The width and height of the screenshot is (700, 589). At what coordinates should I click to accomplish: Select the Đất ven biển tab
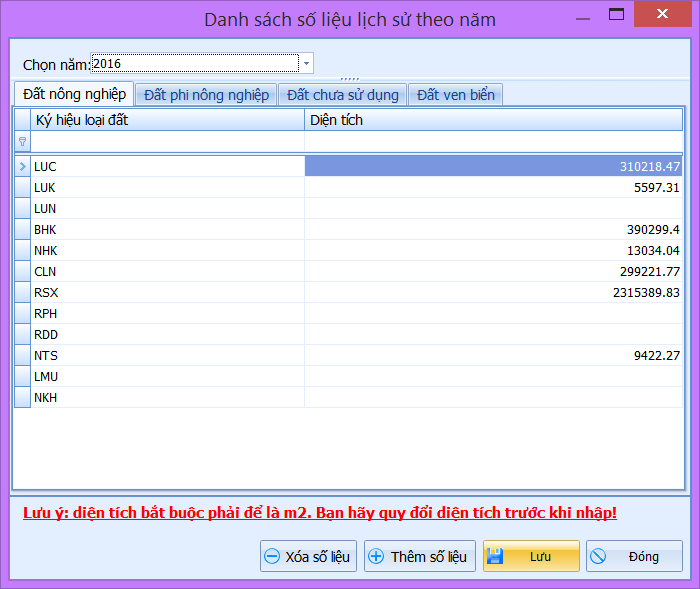point(455,95)
